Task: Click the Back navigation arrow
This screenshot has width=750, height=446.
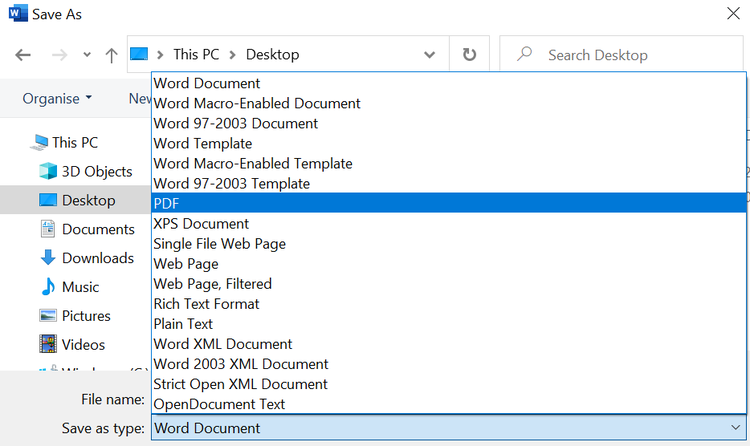Action: [x=23, y=55]
